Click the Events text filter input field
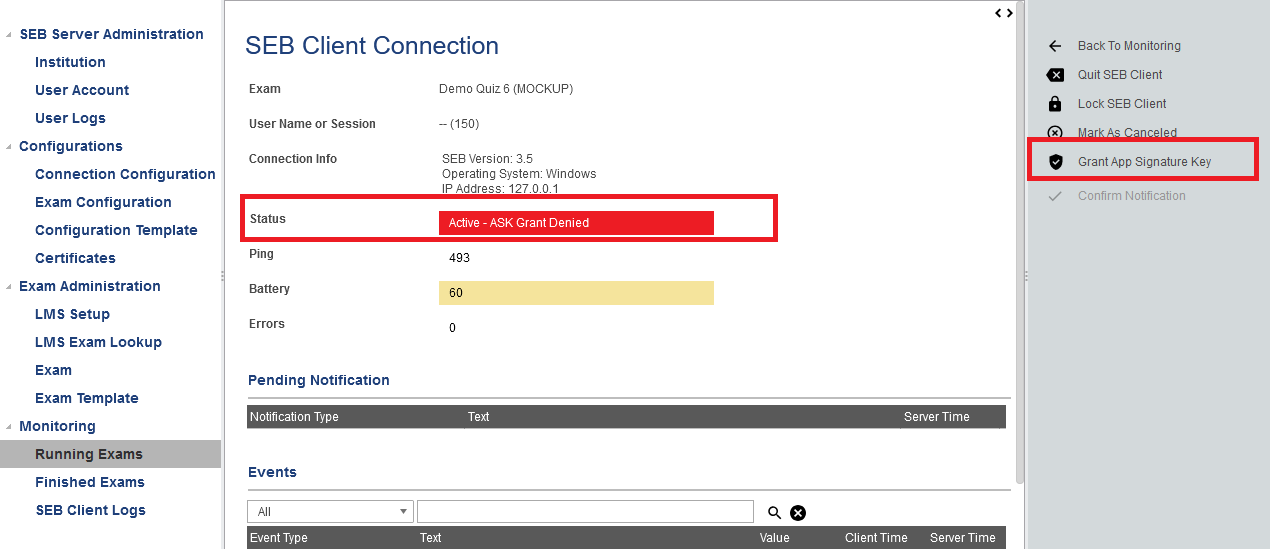Image resolution: width=1270 pixels, height=549 pixels. point(584,512)
